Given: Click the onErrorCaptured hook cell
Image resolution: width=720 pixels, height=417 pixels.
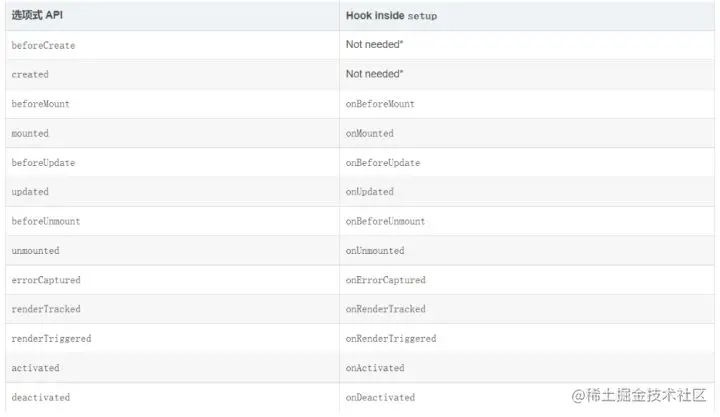Looking at the screenshot, I should point(527,280).
